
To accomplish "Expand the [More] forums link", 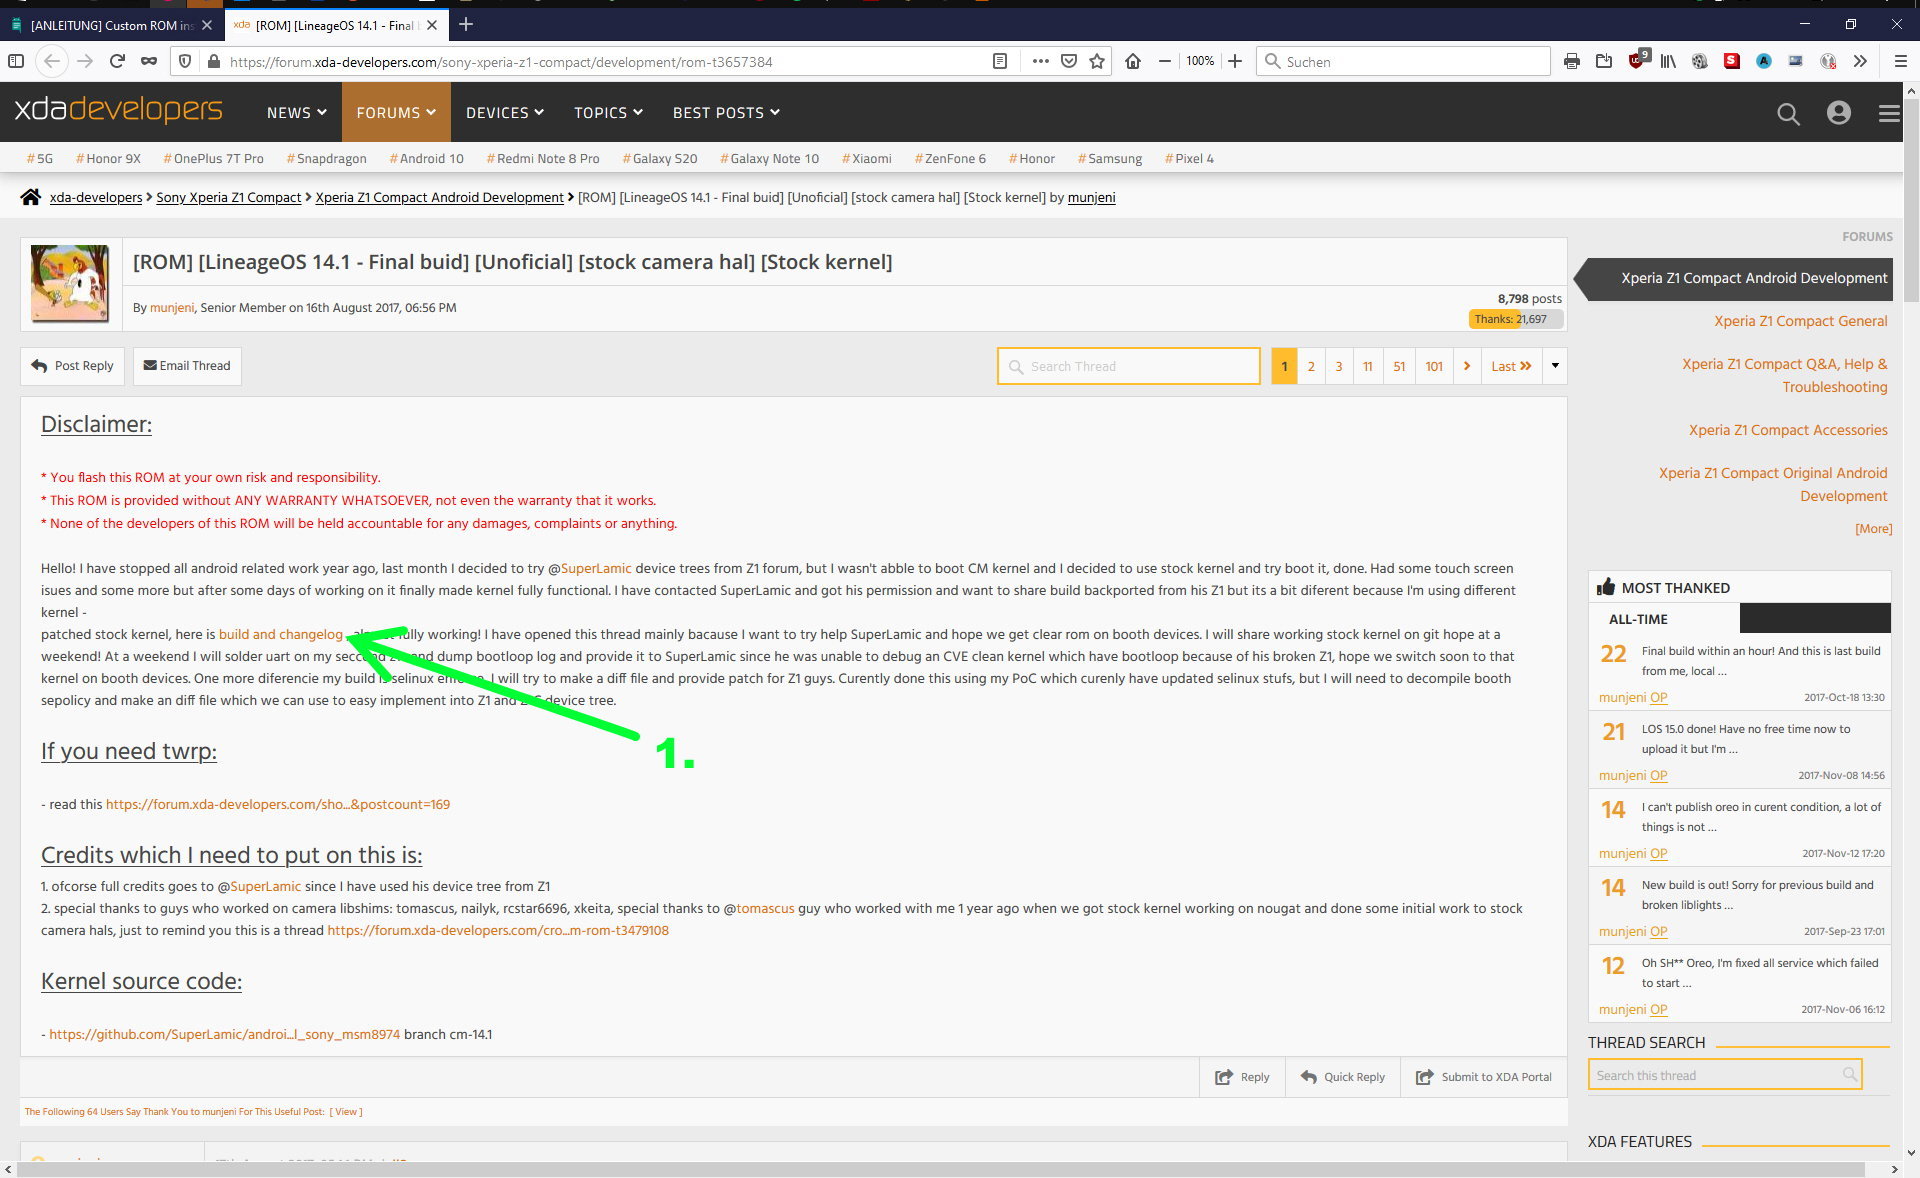I will (1873, 529).
